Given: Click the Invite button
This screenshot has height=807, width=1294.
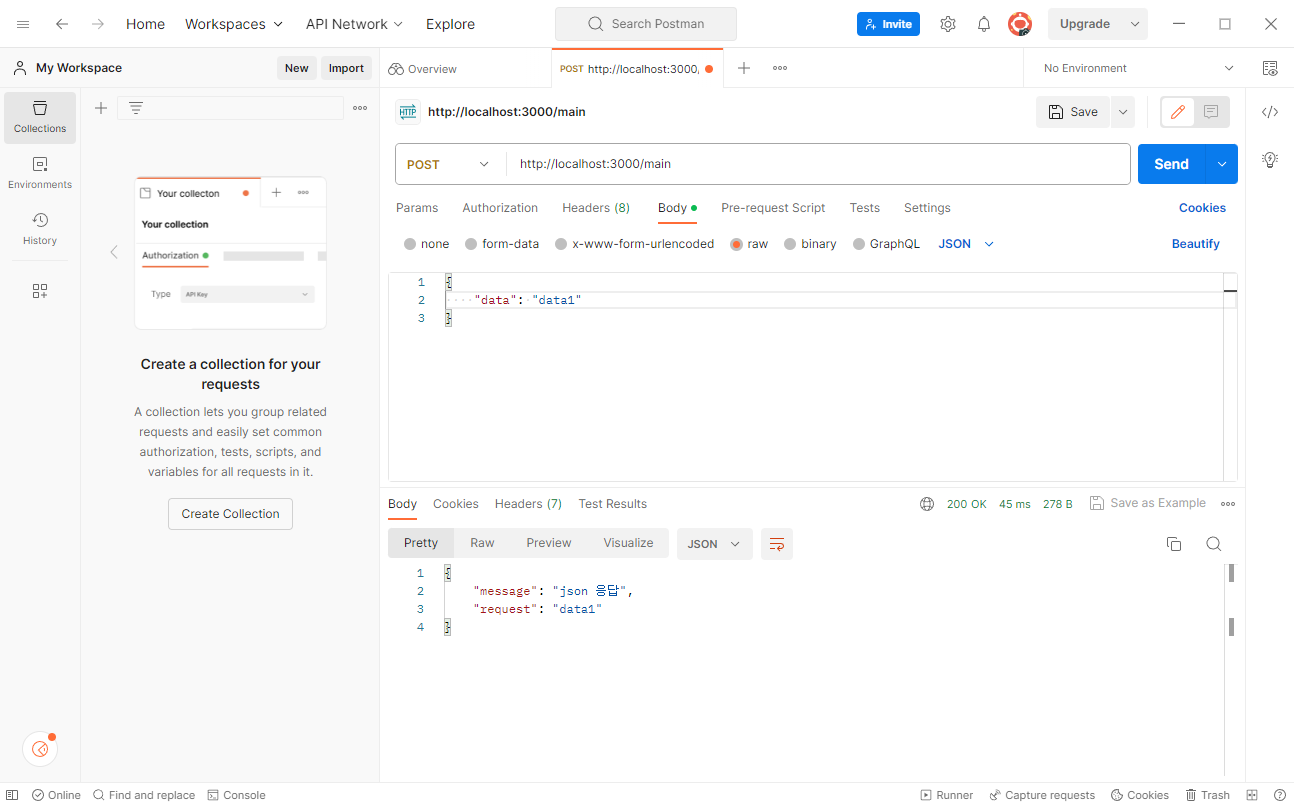Looking at the screenshot, I should [888, 24].
